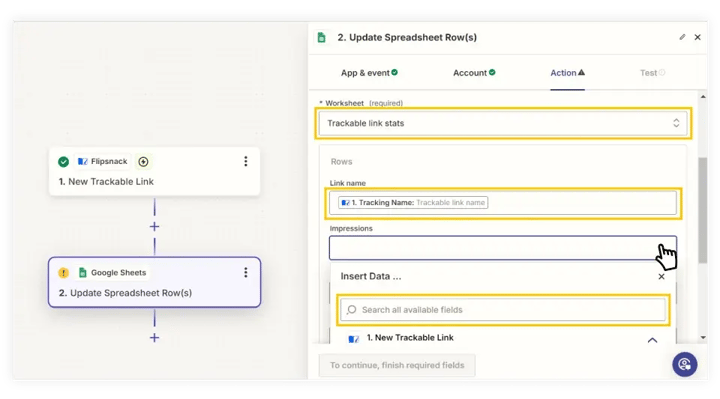This screenshot has height=399, width=720.
Task: Click the scroll down arrow in panel
Action: pyautogui.click(x=703, y=337)
